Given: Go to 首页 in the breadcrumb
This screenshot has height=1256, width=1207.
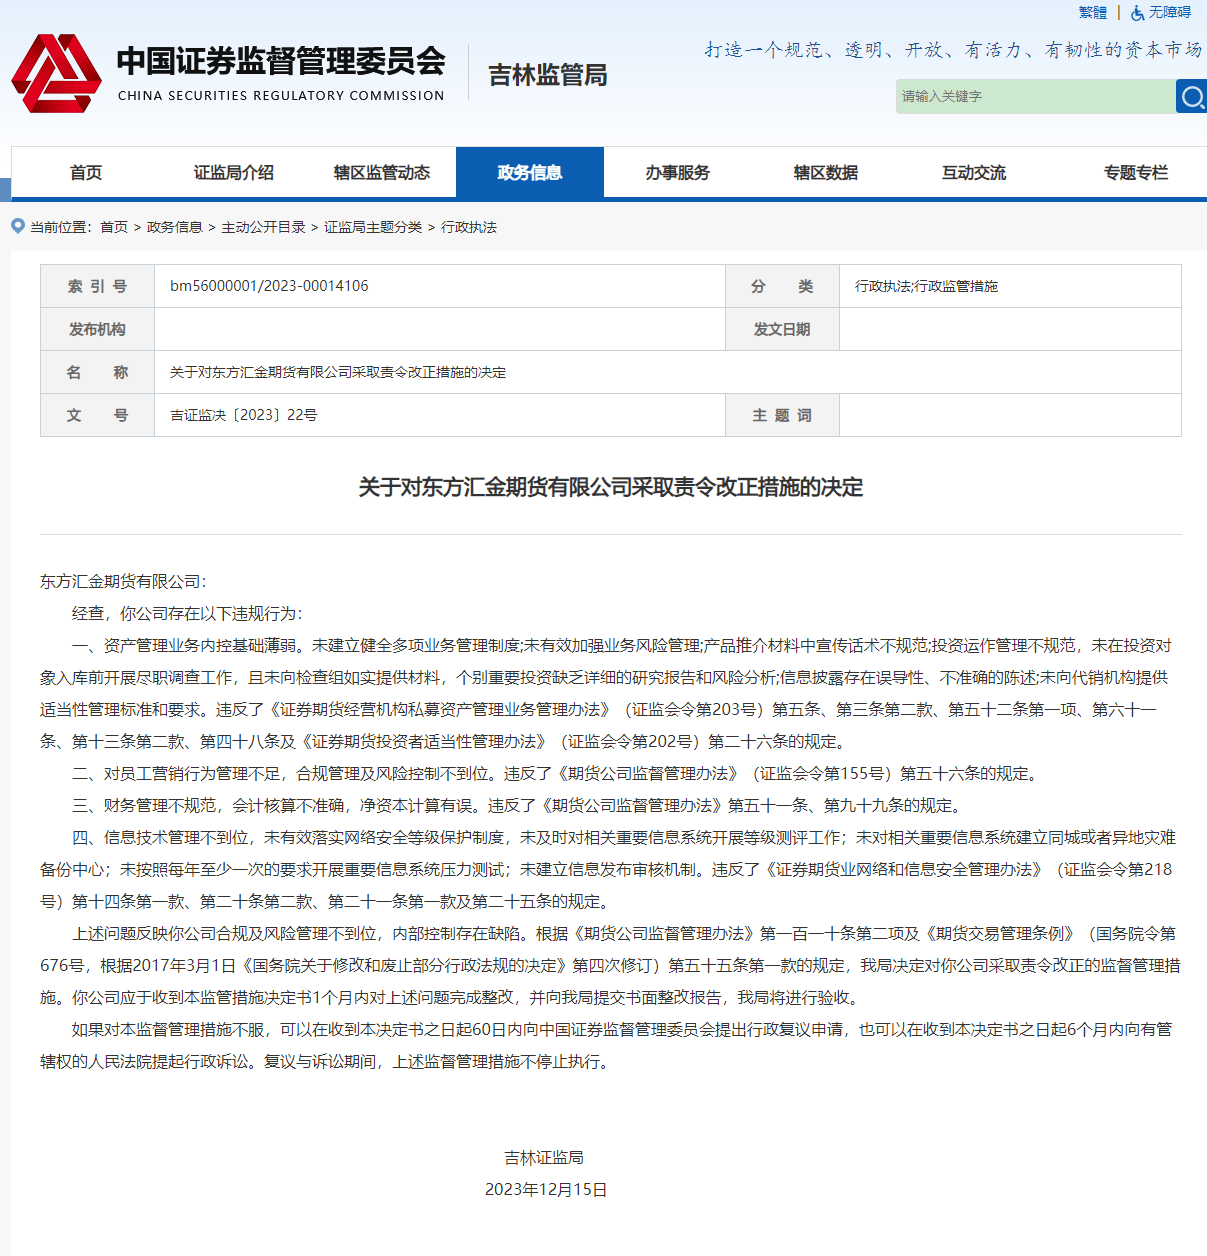Looking at the screenshot, I should click(114, 227).
